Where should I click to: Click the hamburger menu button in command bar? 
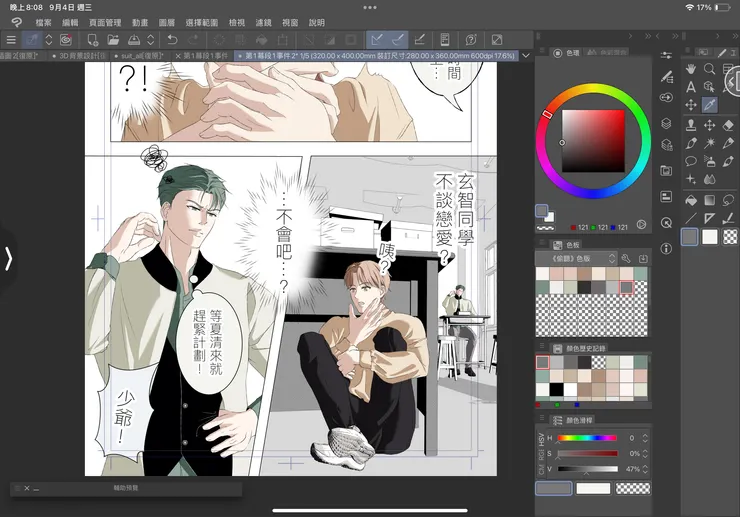pos(11,39)
